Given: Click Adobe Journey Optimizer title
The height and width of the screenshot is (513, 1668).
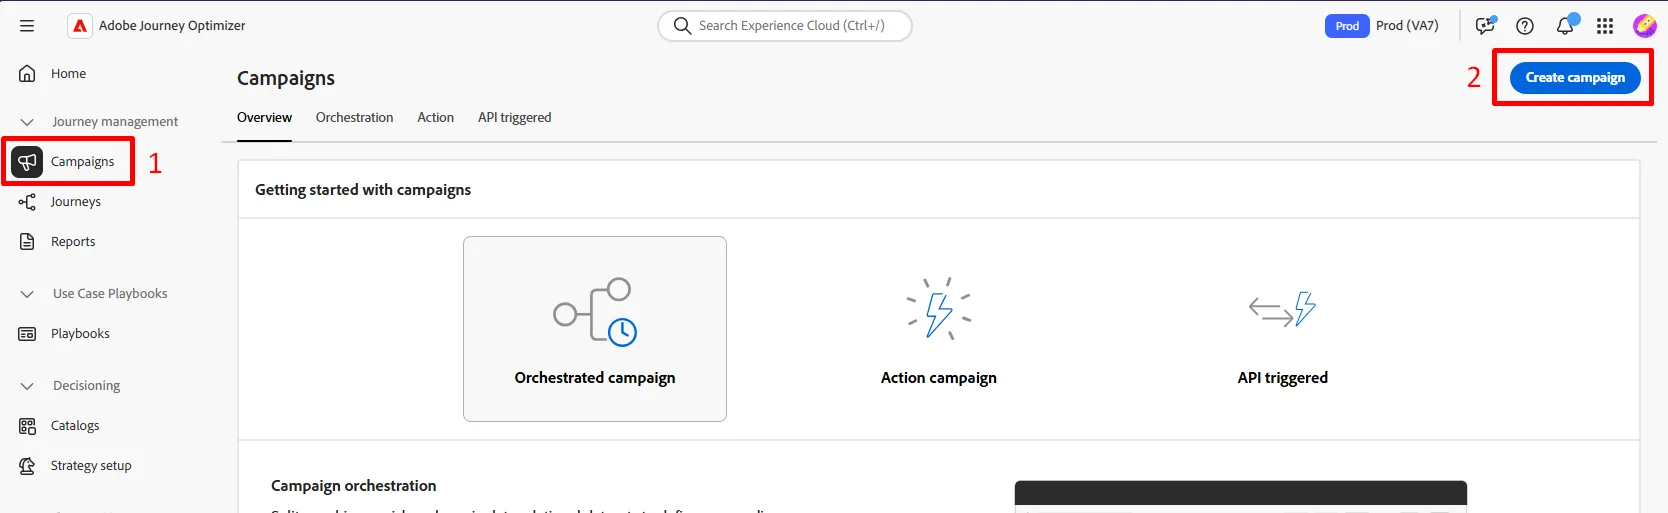Looking at the screenshot, I should point(172,26).
